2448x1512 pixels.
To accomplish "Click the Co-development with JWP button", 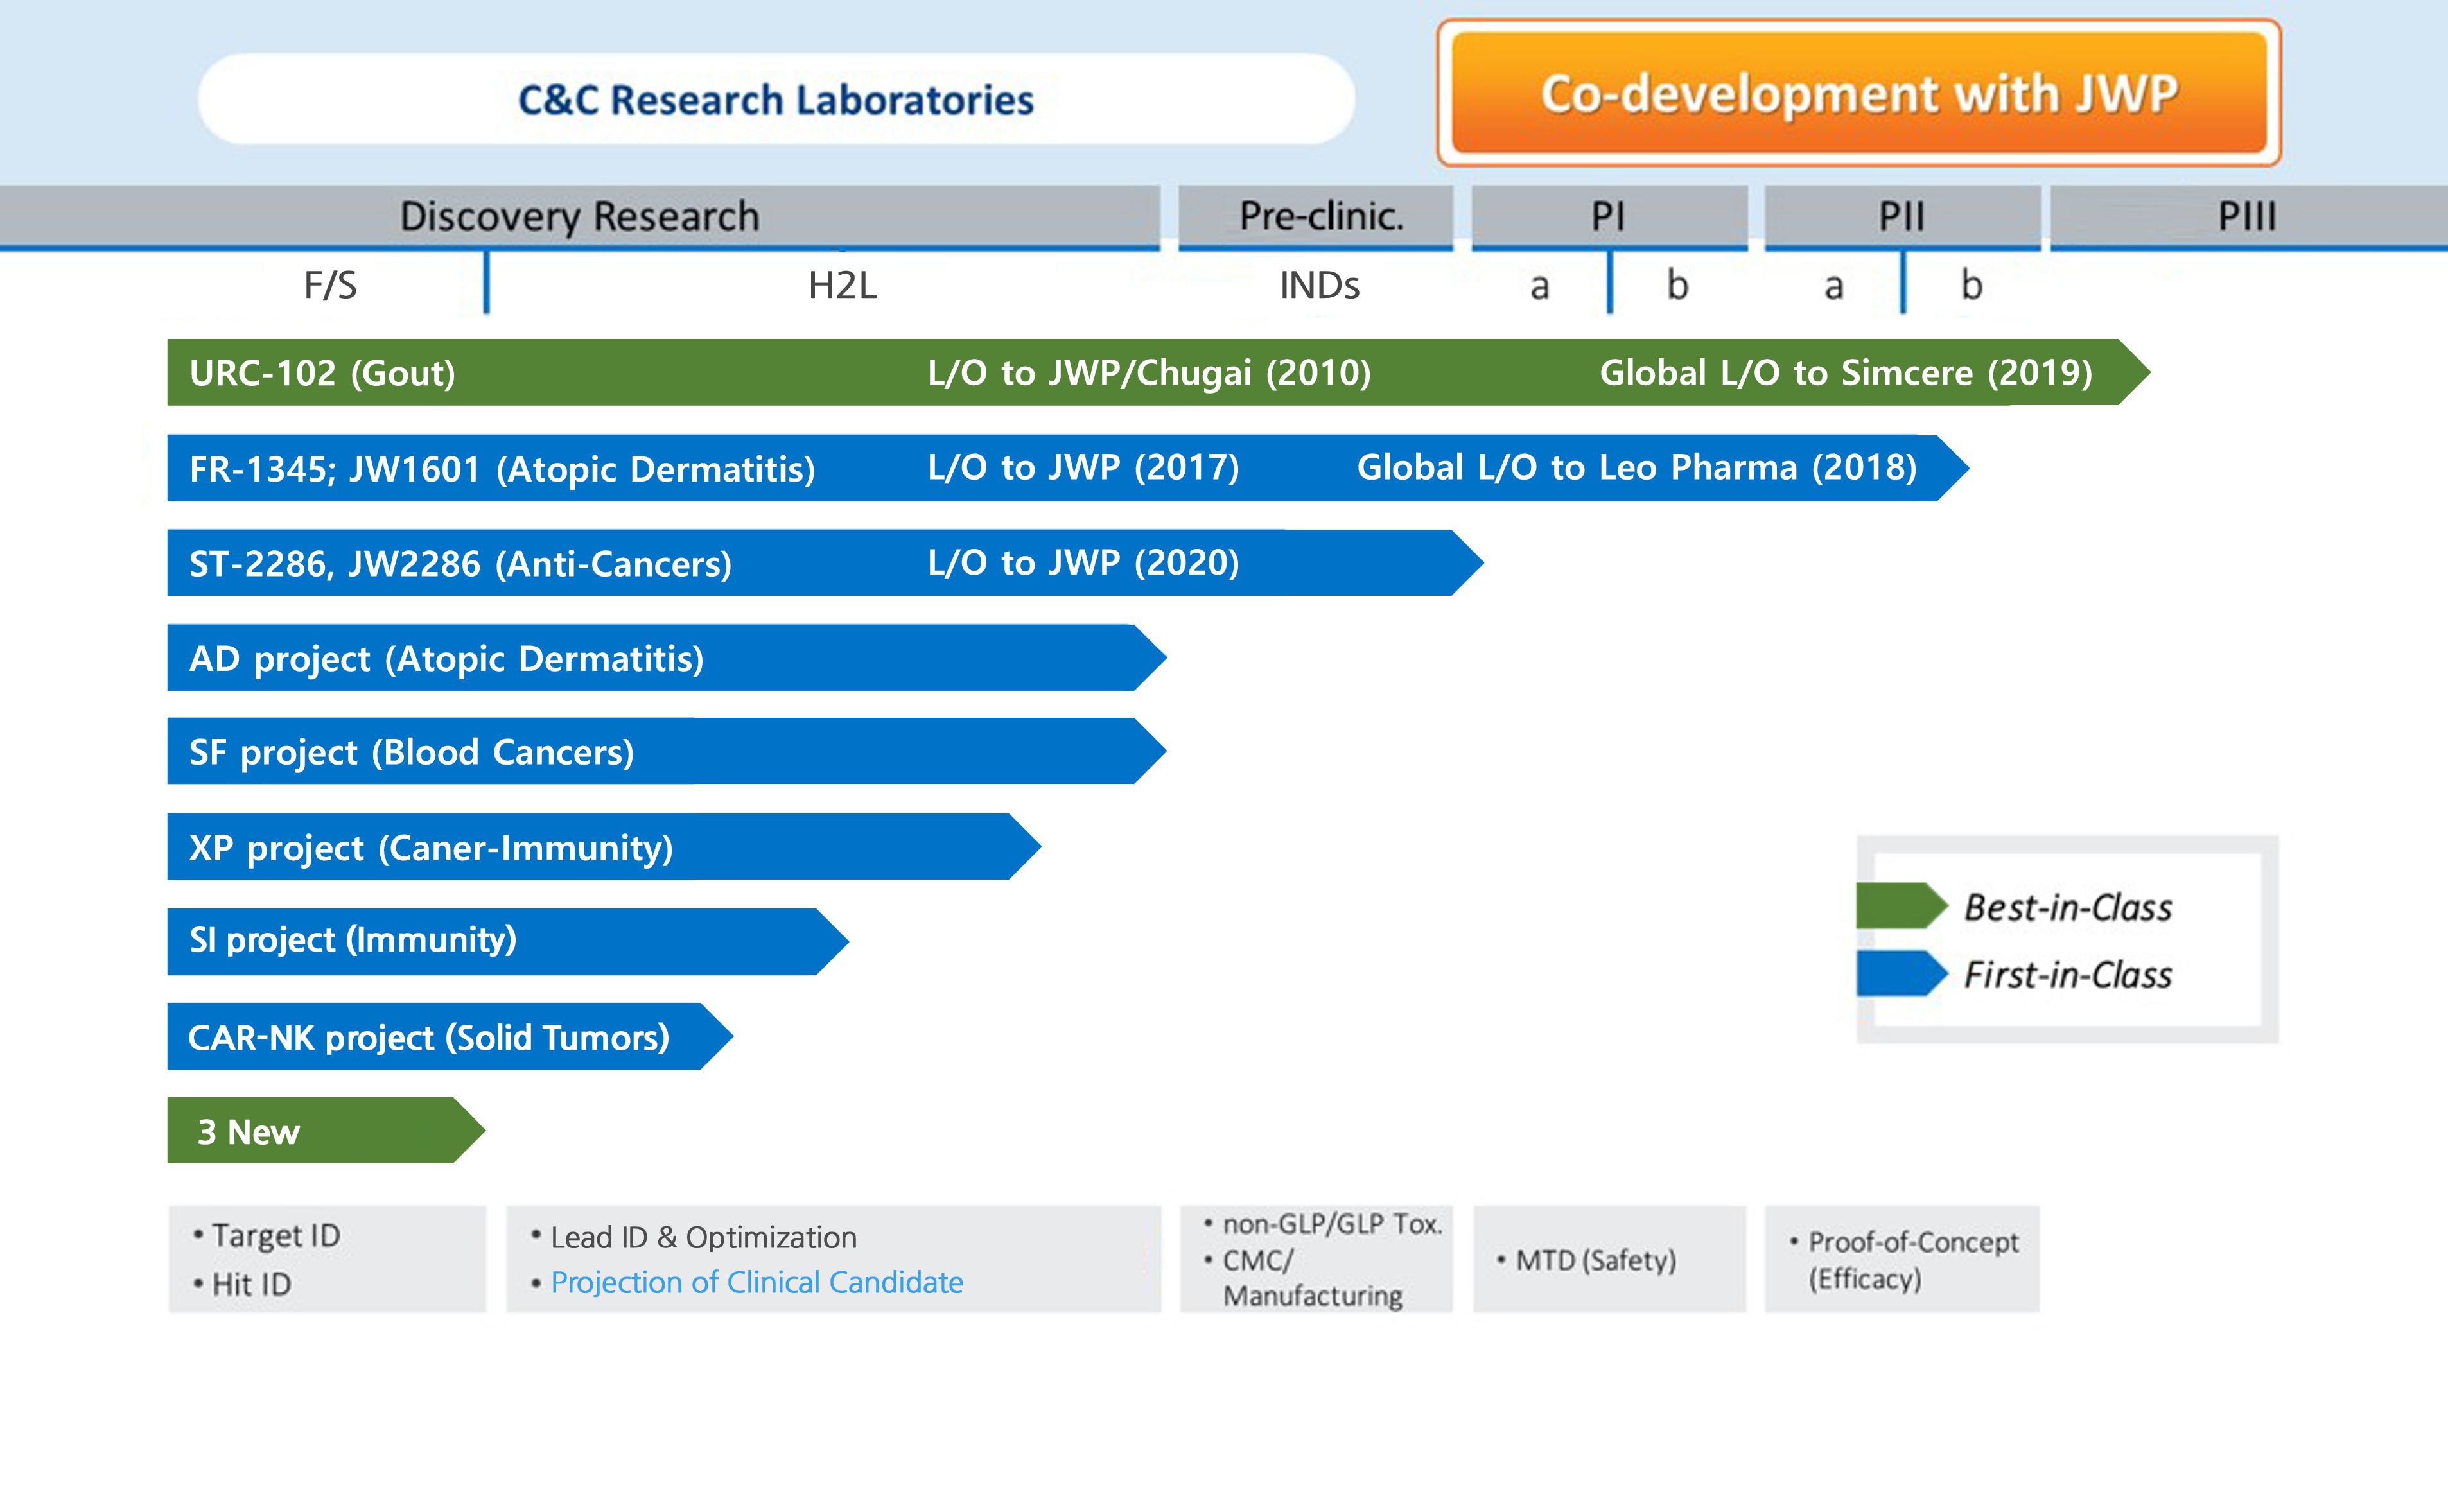I will click(1859, 93).
